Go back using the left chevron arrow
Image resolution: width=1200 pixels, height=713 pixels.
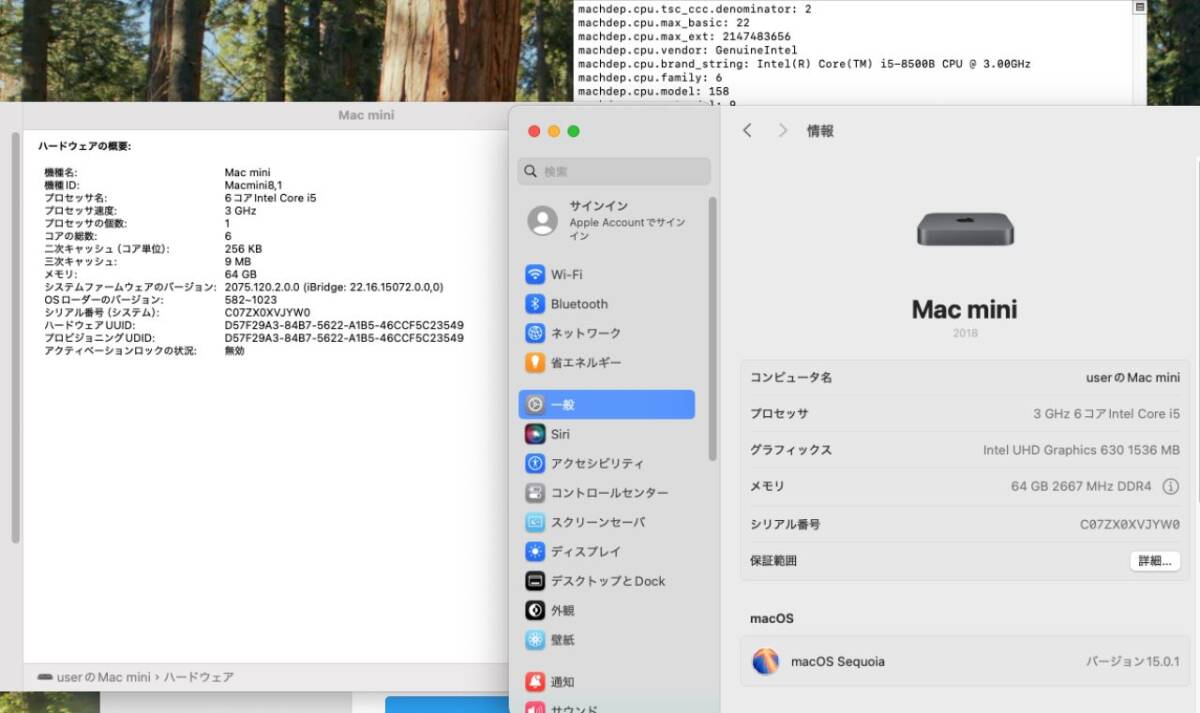pyautogui.click(x=748, y=130)
